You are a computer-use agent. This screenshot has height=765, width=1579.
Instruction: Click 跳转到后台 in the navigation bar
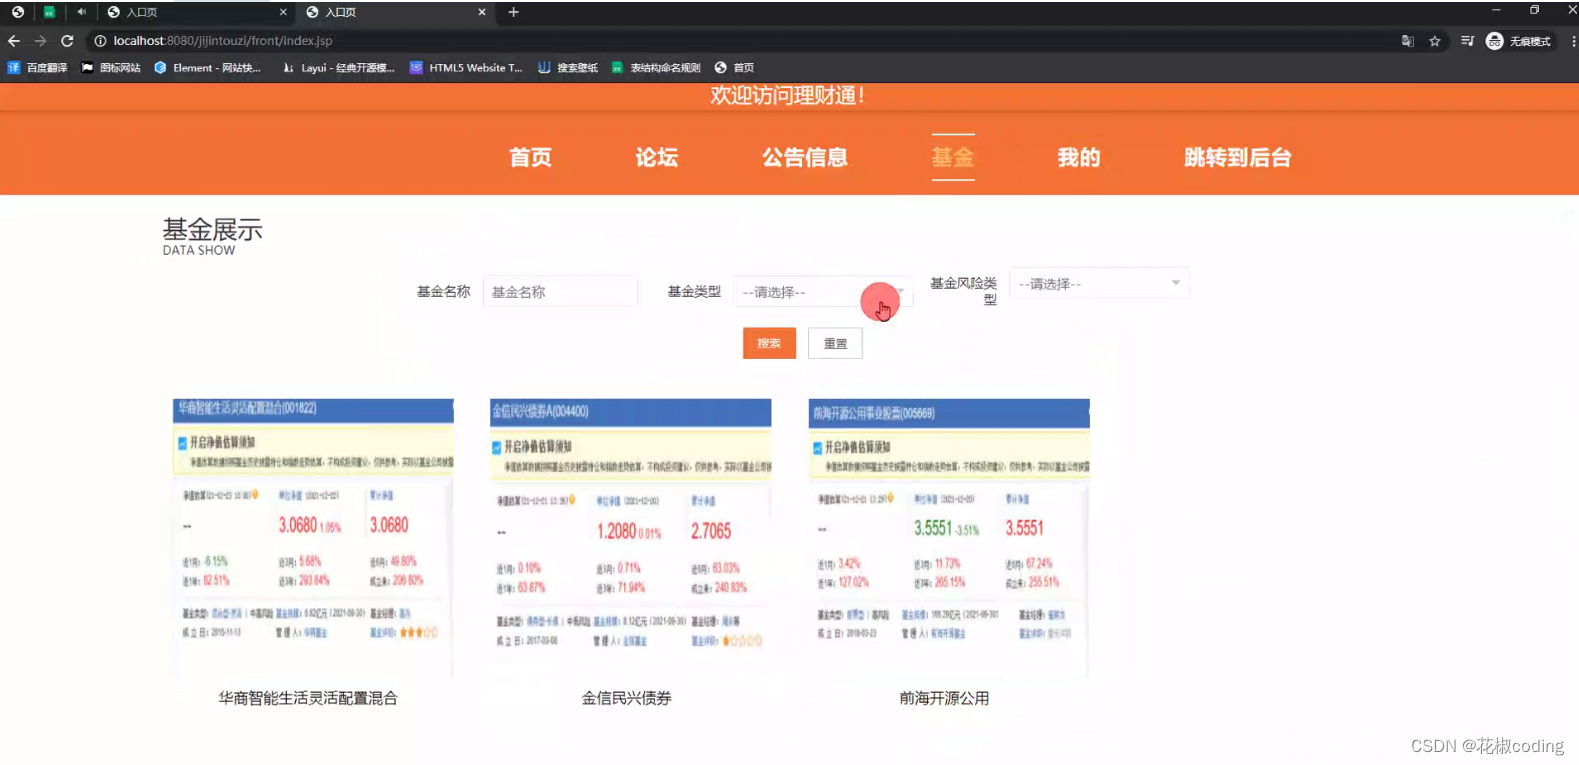[x=1237, y=158]
